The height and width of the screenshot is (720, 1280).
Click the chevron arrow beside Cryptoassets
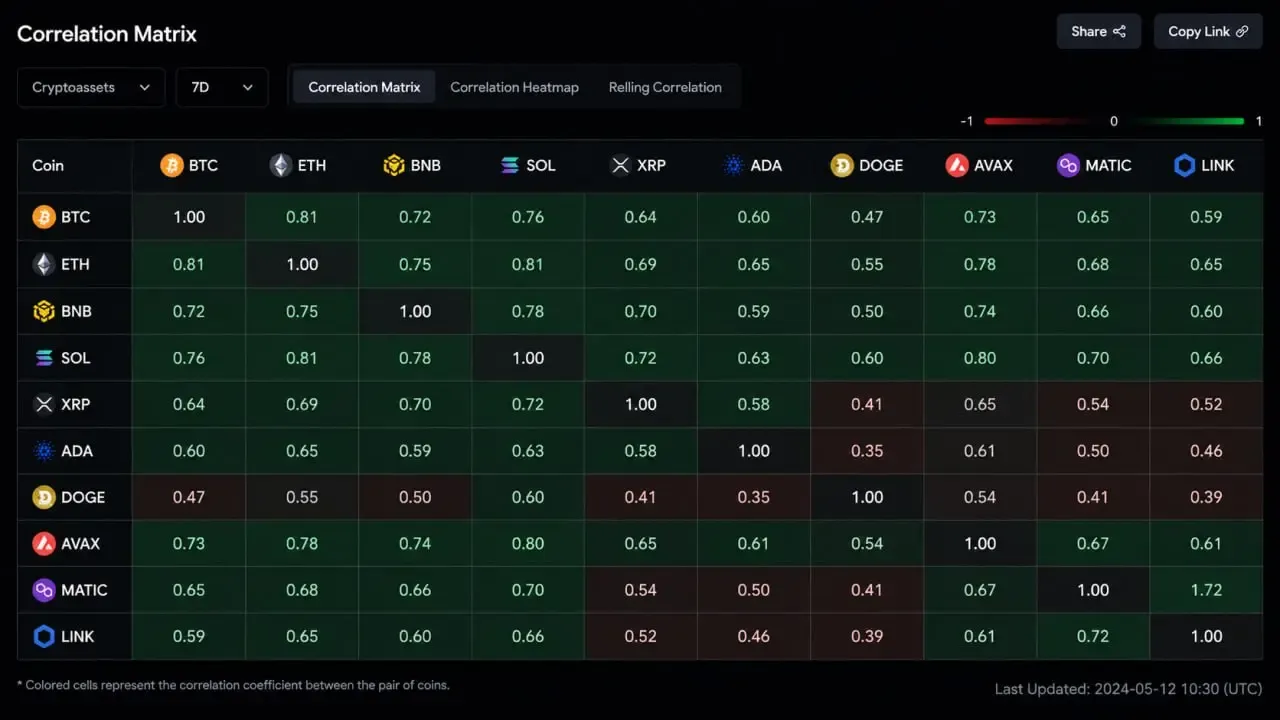[x=144, y=87]
